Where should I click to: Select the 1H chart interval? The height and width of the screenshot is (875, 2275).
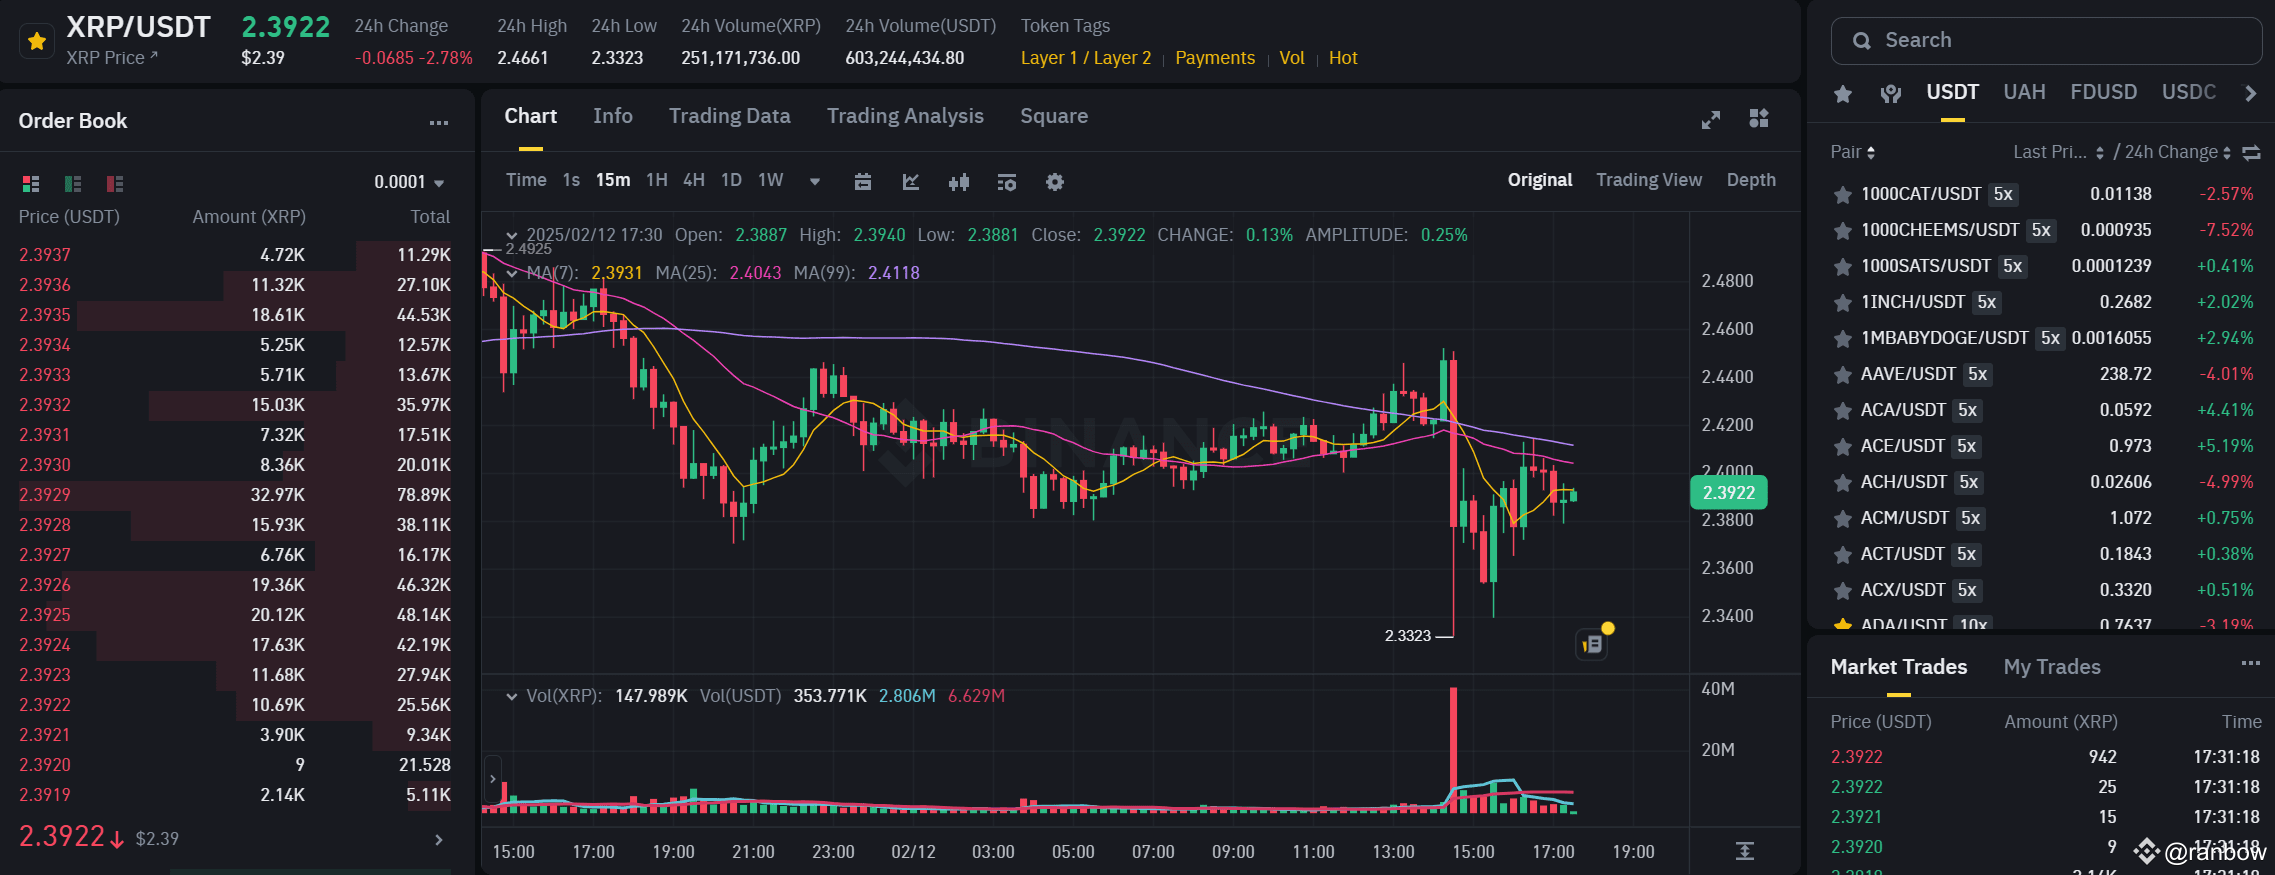pos(657,180)
